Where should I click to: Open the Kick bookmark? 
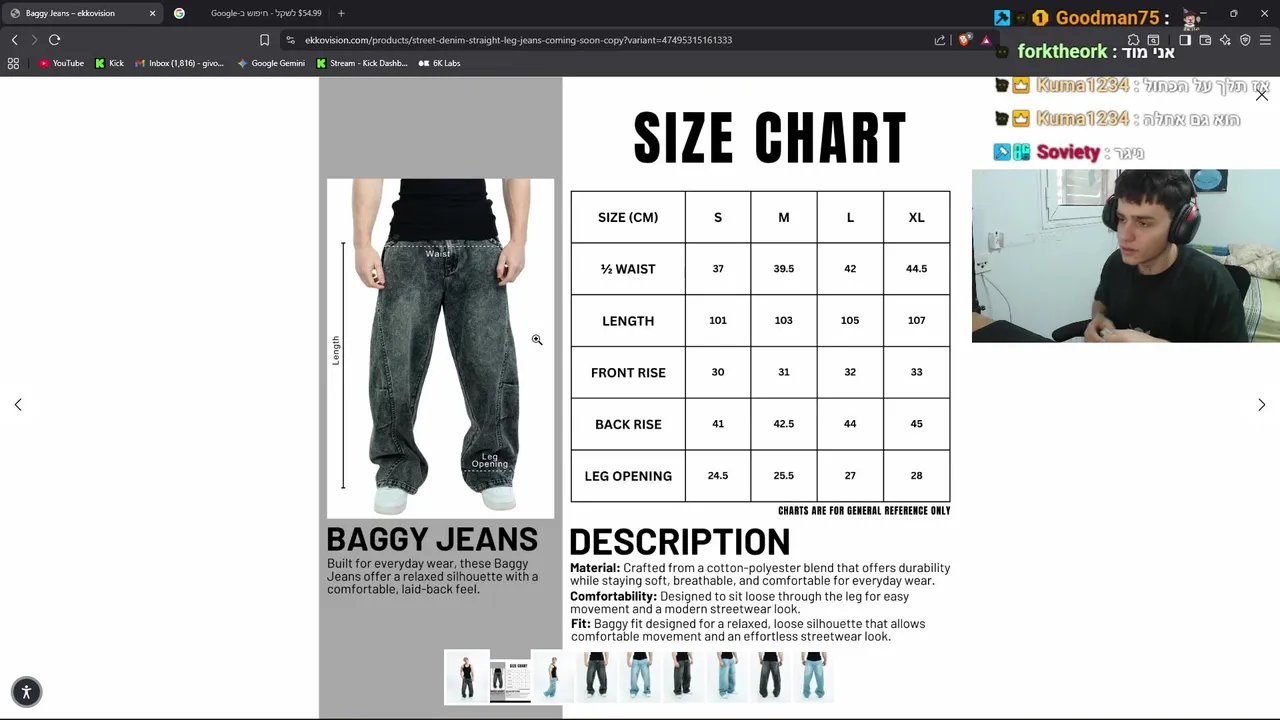click(110, 63)
